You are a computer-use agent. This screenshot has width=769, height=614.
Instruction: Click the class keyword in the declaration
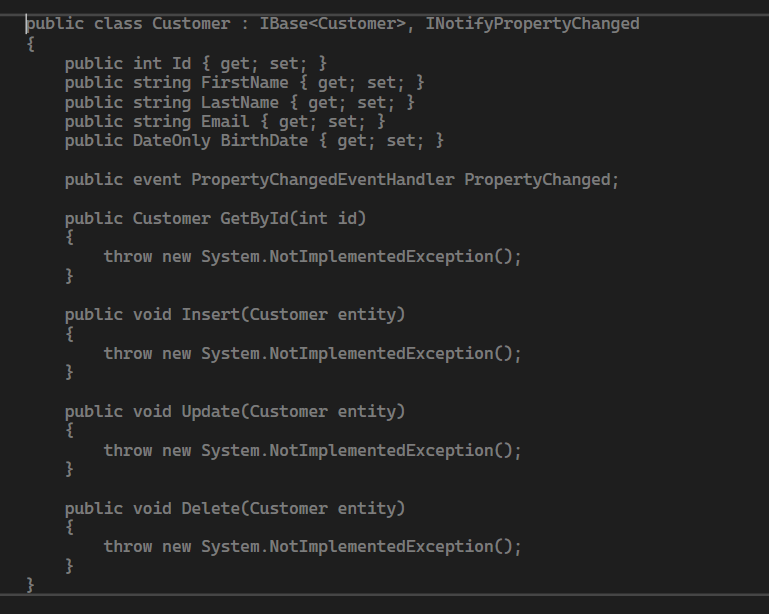pos(118,23)
